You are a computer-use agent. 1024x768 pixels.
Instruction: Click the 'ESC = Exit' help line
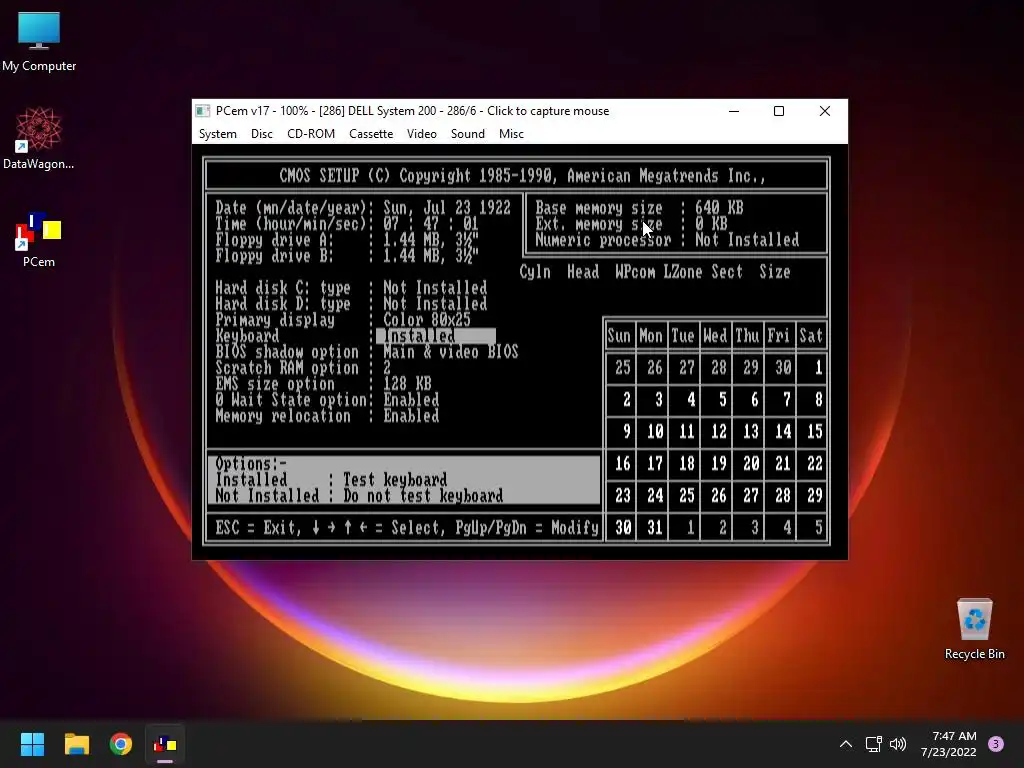click(x=407, y=528)
